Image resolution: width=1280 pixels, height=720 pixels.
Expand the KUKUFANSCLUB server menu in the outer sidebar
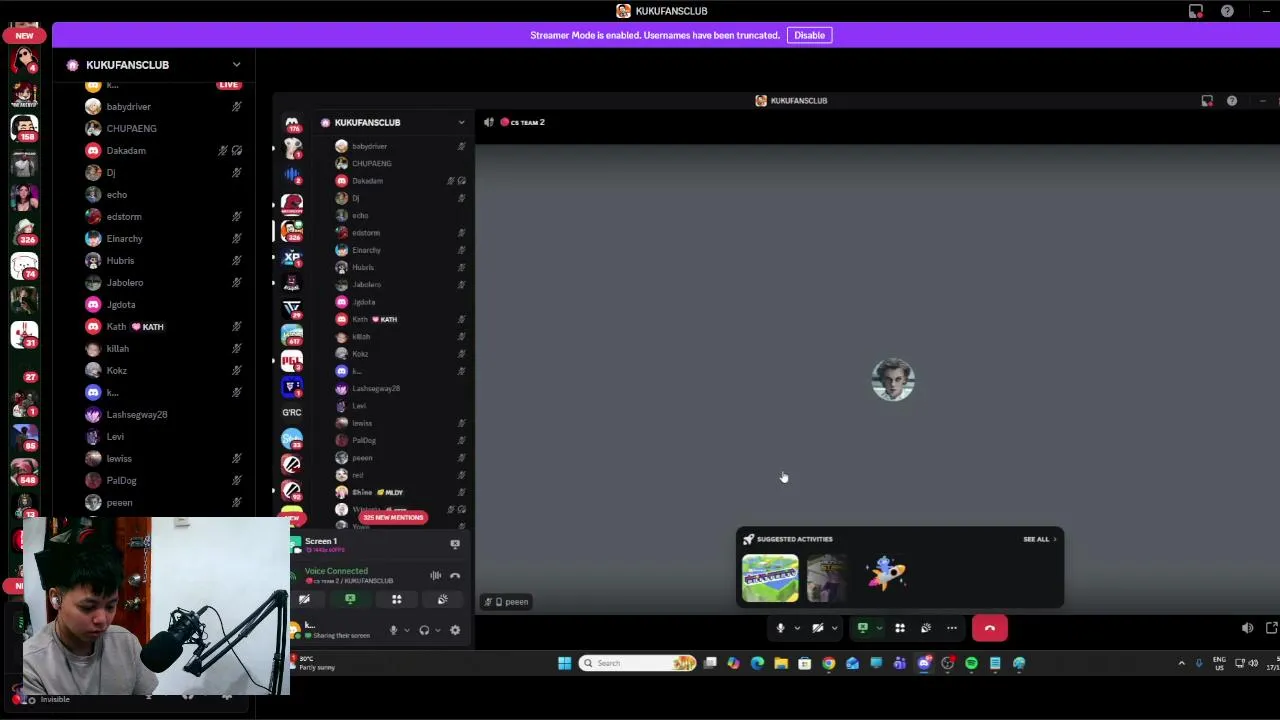pos(236,65)
